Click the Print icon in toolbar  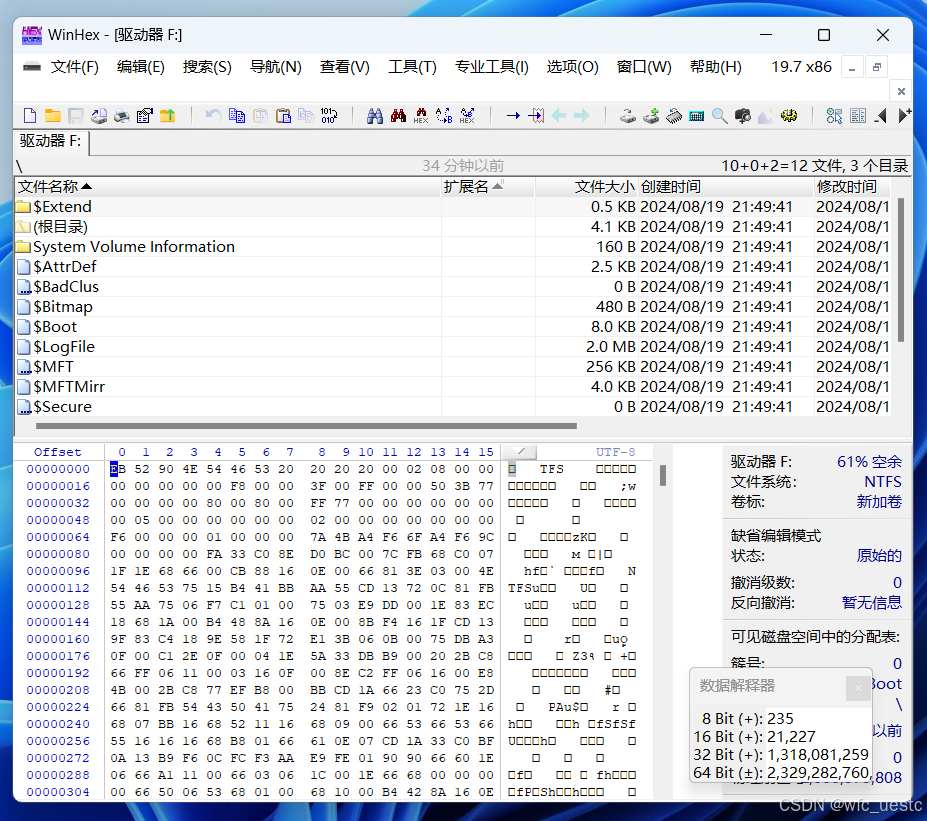pos(122,116)
